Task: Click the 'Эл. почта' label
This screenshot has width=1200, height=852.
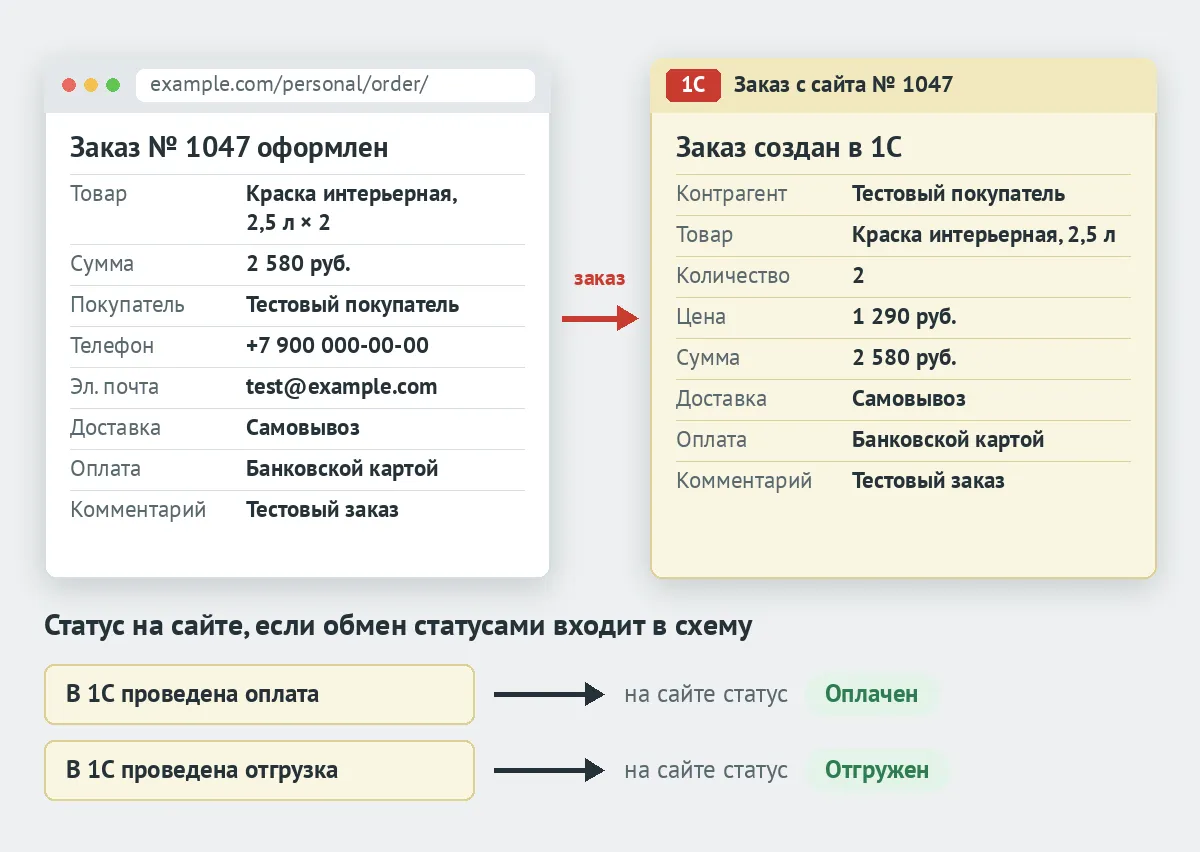Action: [114, 387]
